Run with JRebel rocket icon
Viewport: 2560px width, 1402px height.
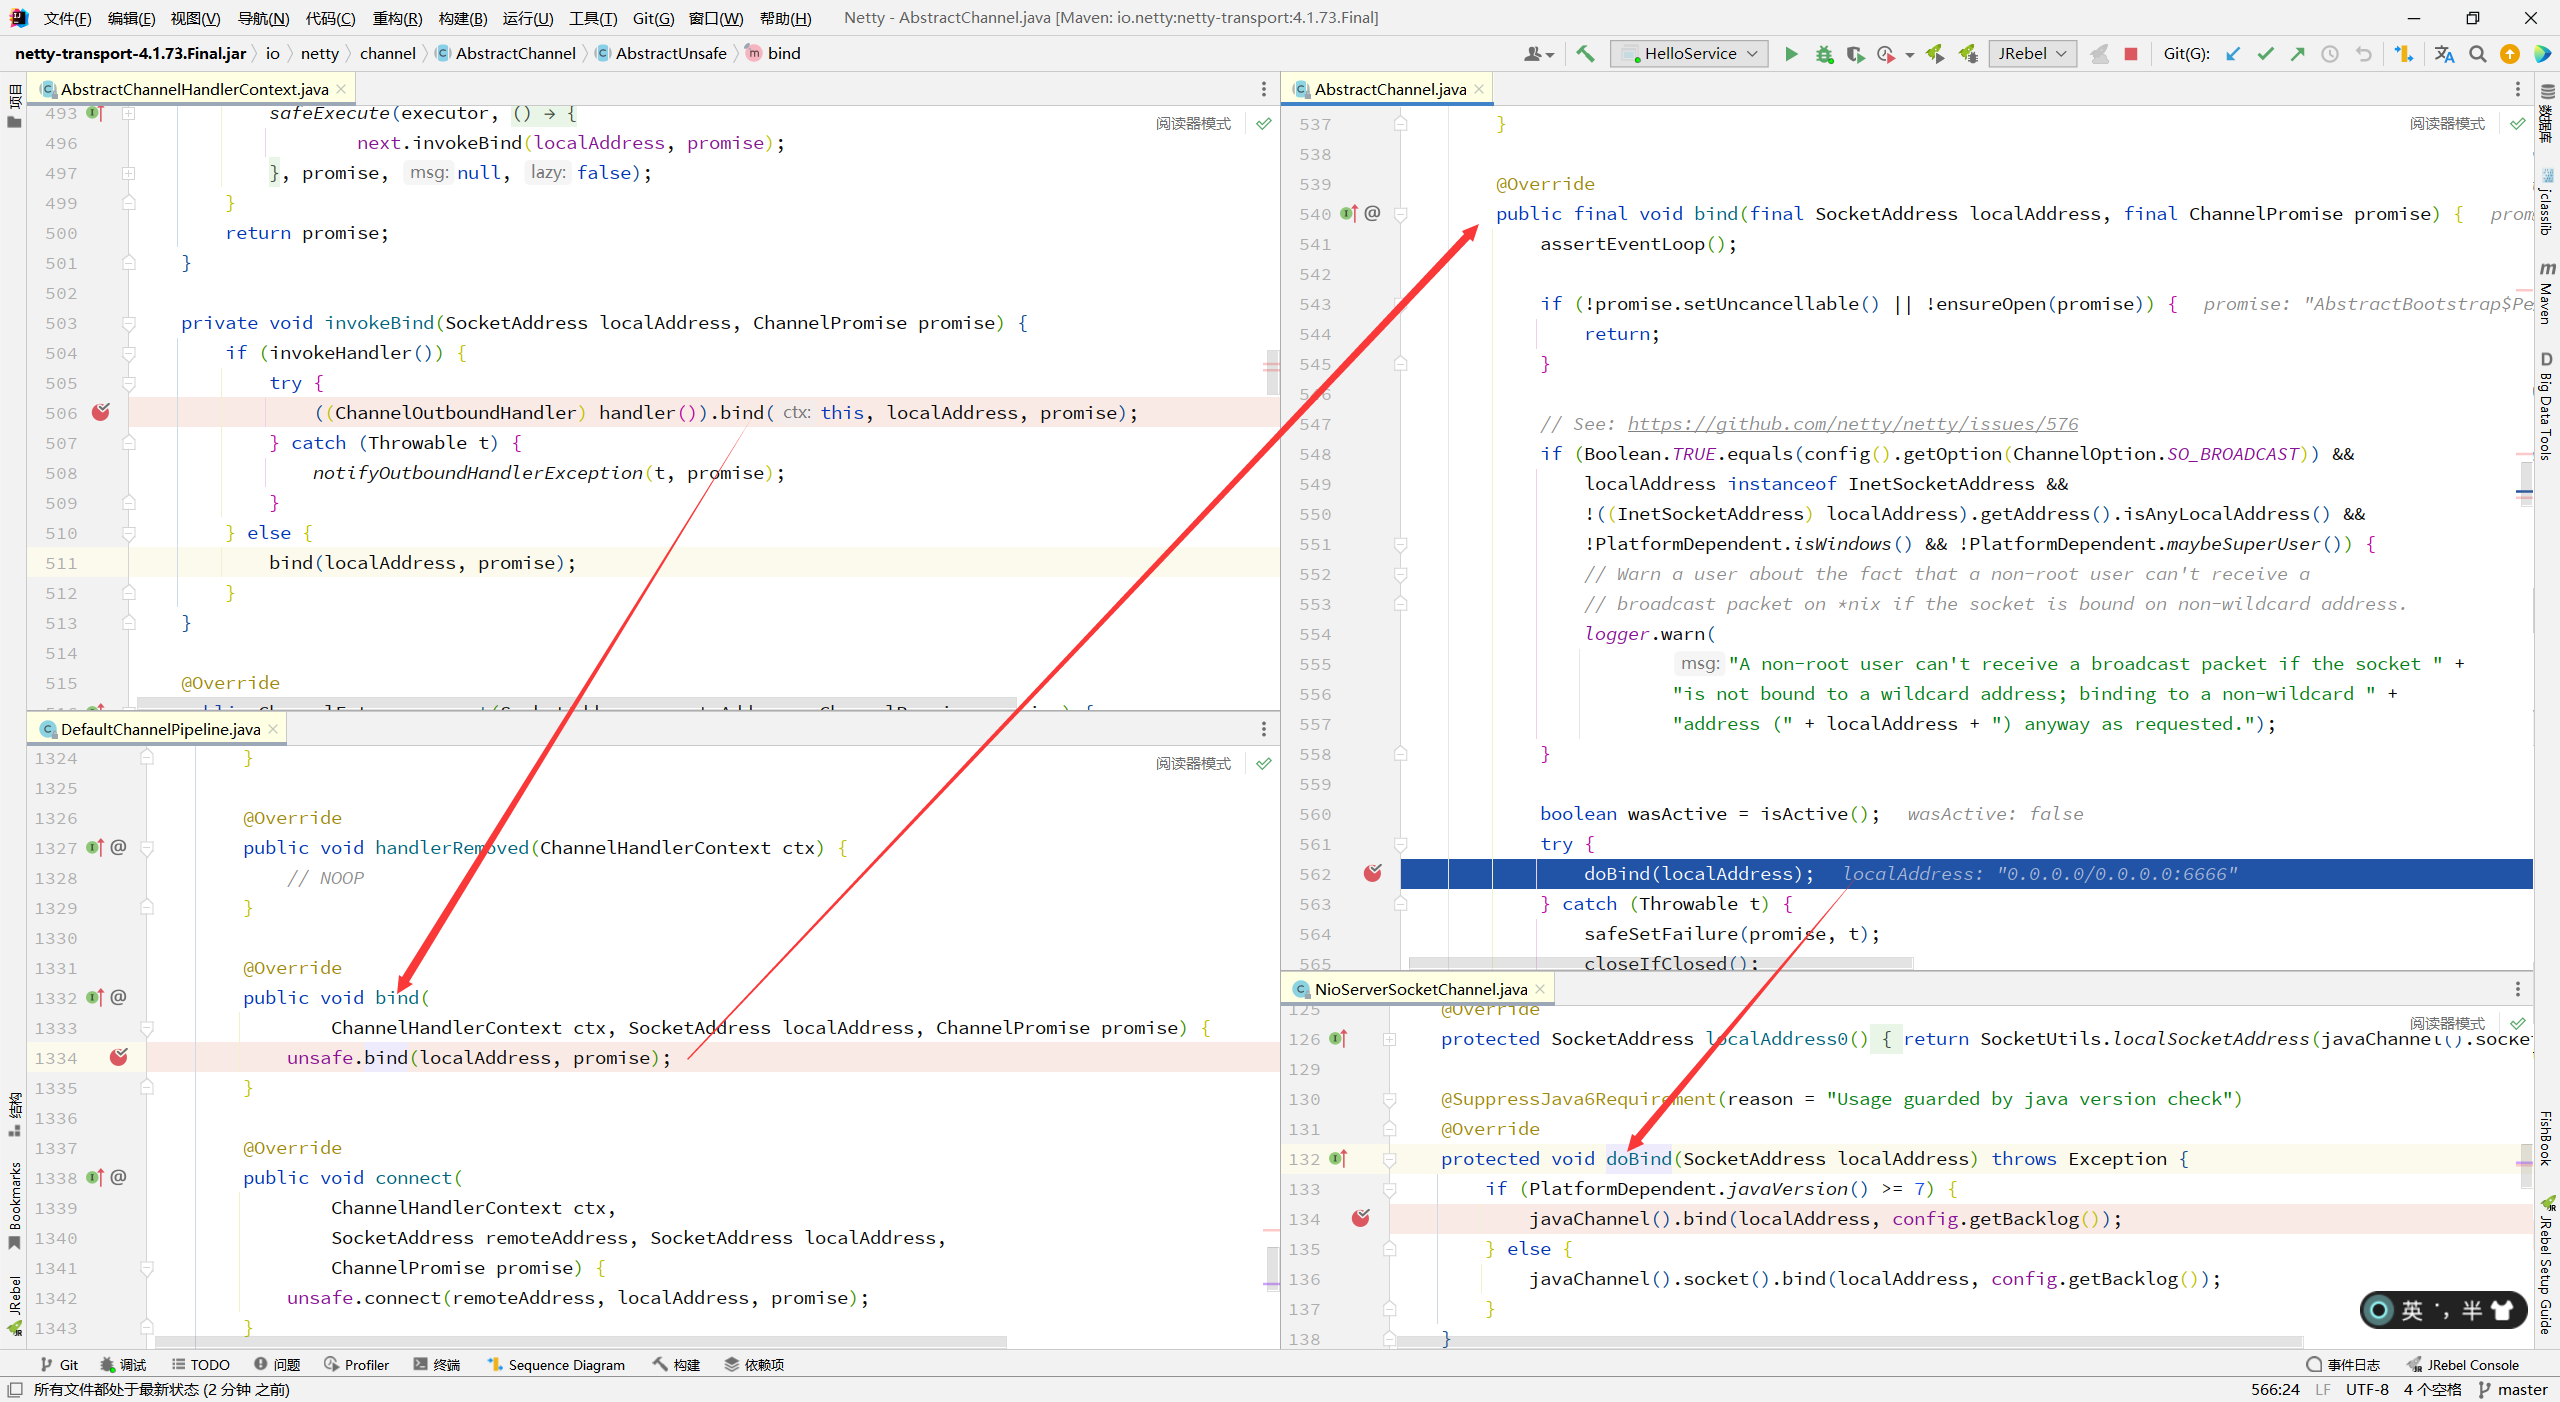click(x=1935, y=54)
